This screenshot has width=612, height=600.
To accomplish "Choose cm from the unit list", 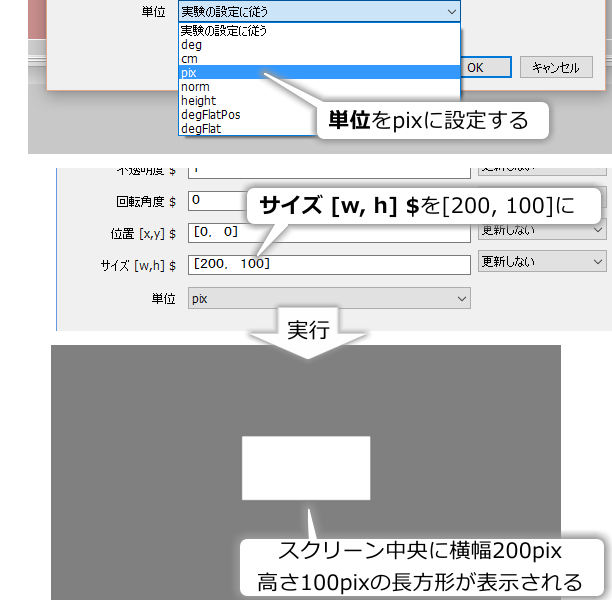I will pos(319,59).
